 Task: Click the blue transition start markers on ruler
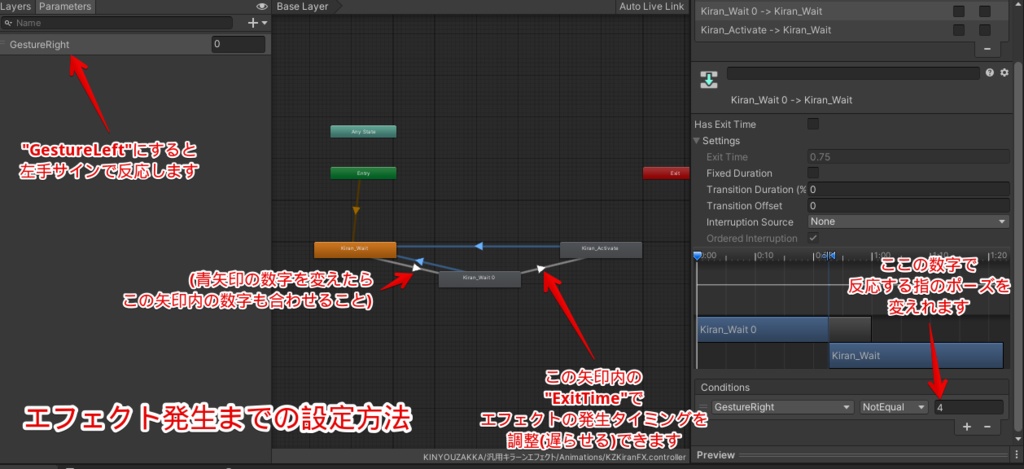pyautogui.click(x=829, y=255)
